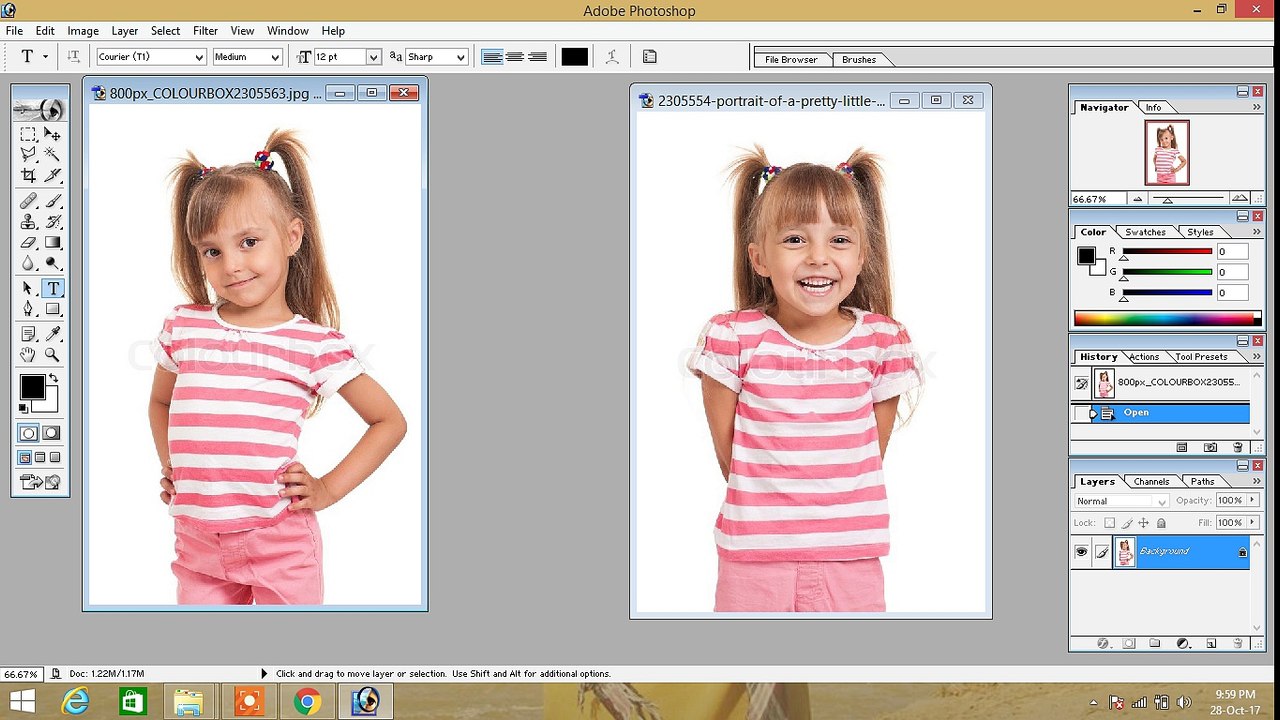This screenshot has height=720, width=1280.
Task: Select the Pen tool
Action: point(27,308)
